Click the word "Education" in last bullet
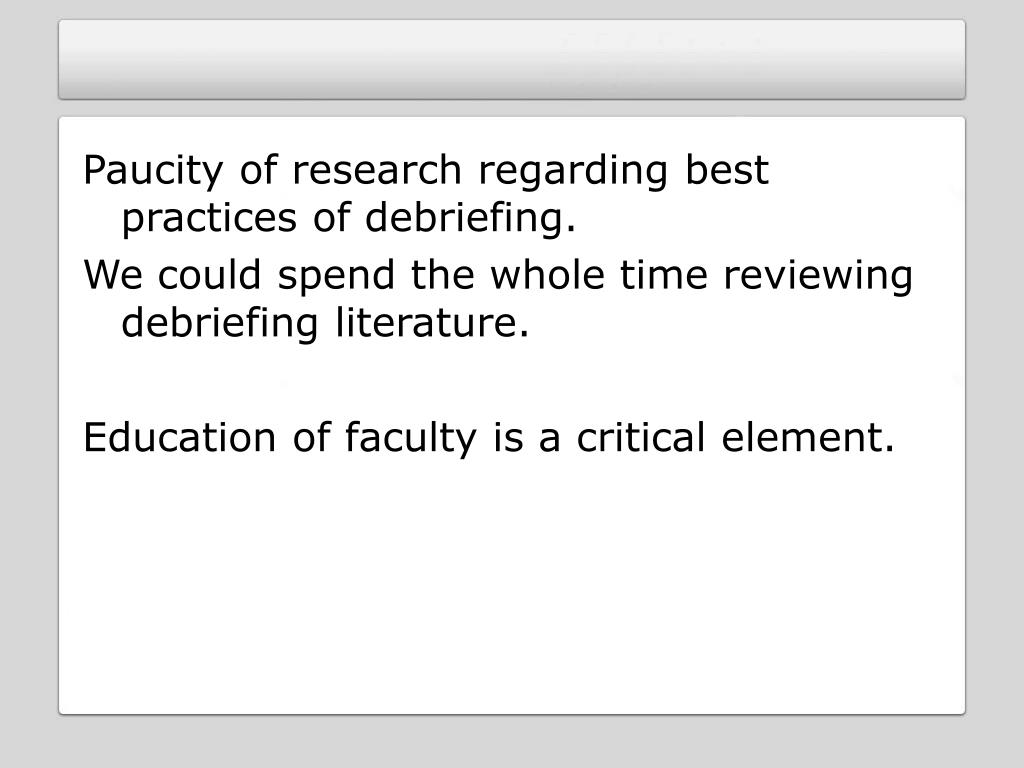The height and width of the screenshot is (768, 1024). pyautogui.click(x=180, y=437)
